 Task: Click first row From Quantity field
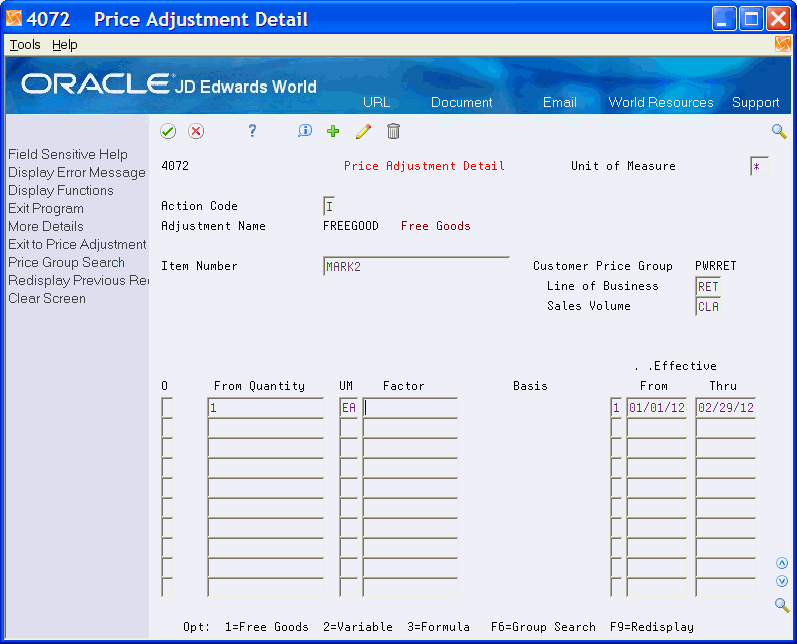tap(265, 407)
